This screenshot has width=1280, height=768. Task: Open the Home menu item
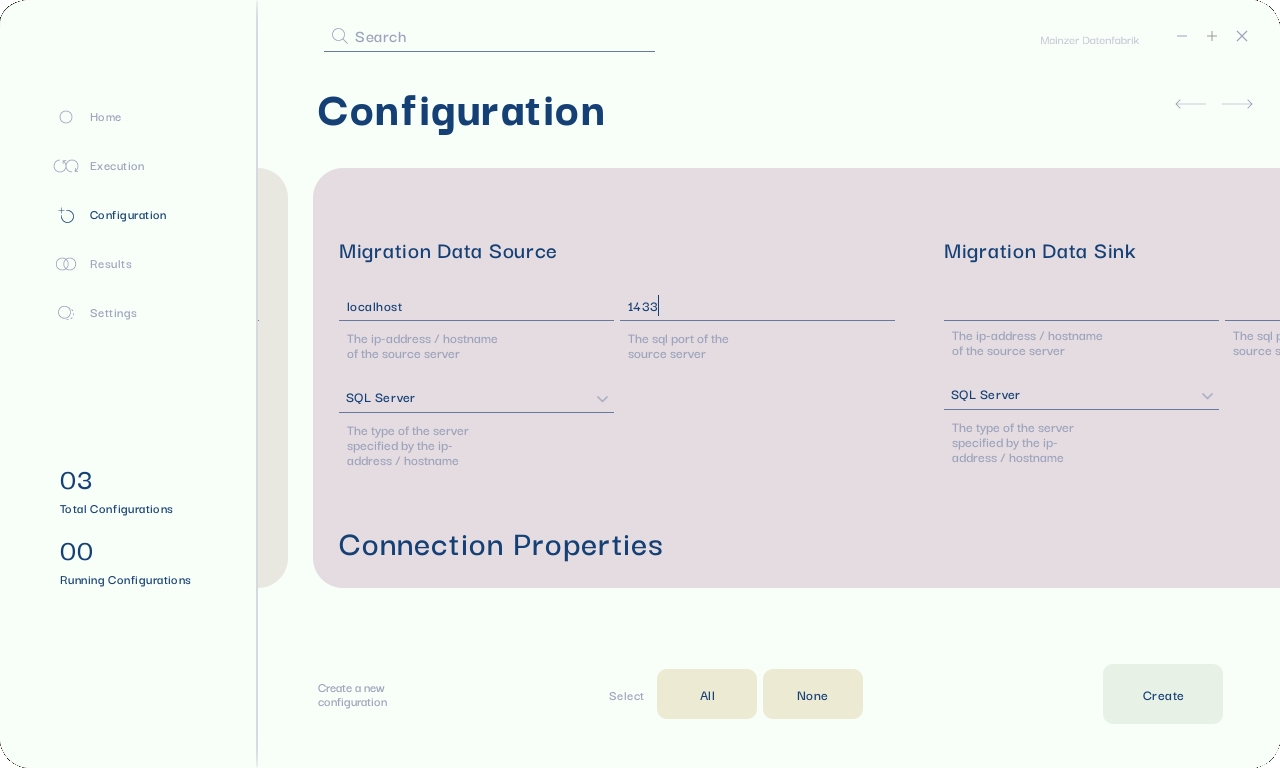[105, 117]
